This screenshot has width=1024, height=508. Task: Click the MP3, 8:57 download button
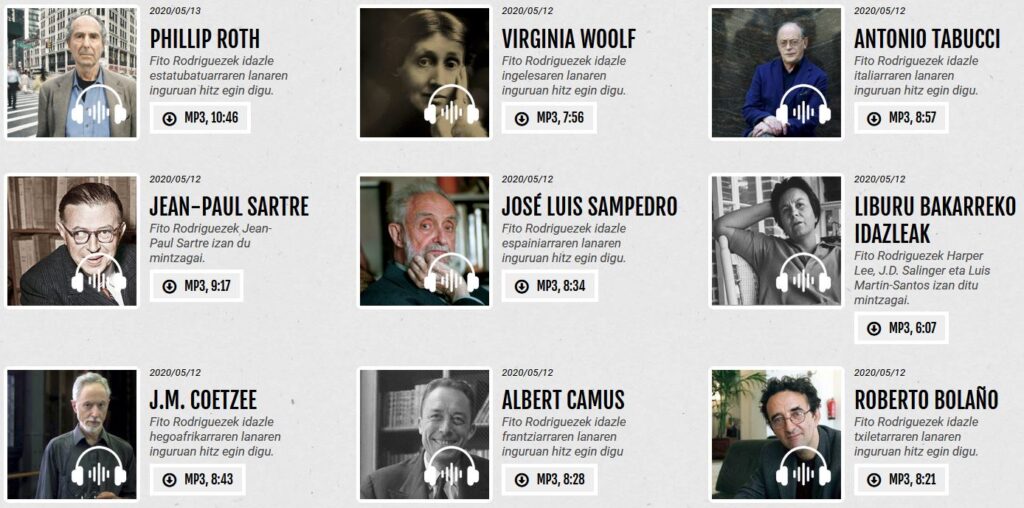point(901,118)
